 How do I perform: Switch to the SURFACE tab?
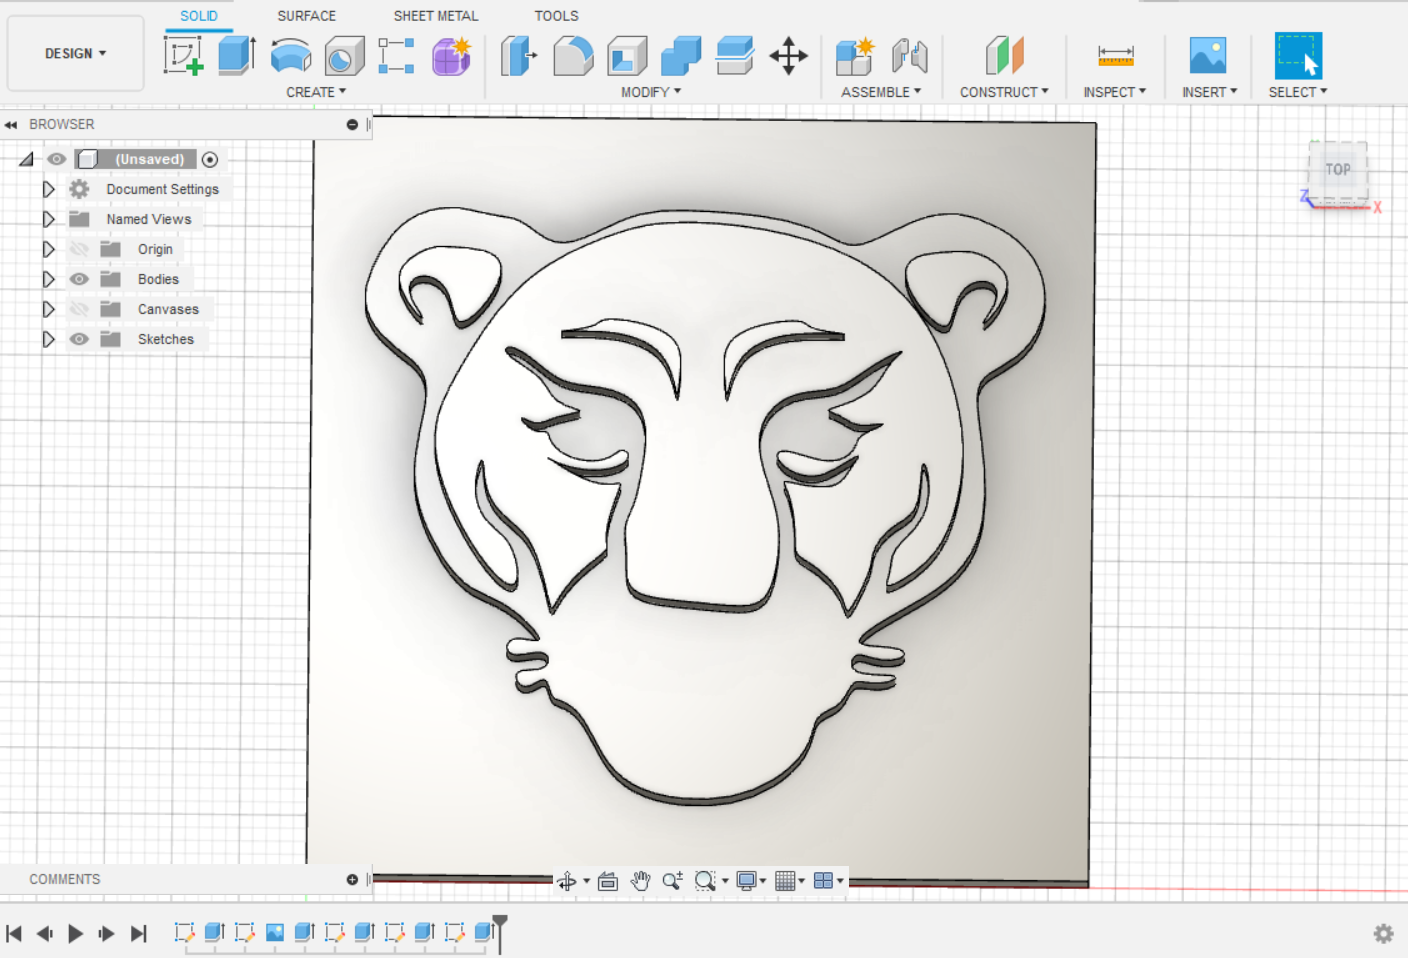[307, 16]
